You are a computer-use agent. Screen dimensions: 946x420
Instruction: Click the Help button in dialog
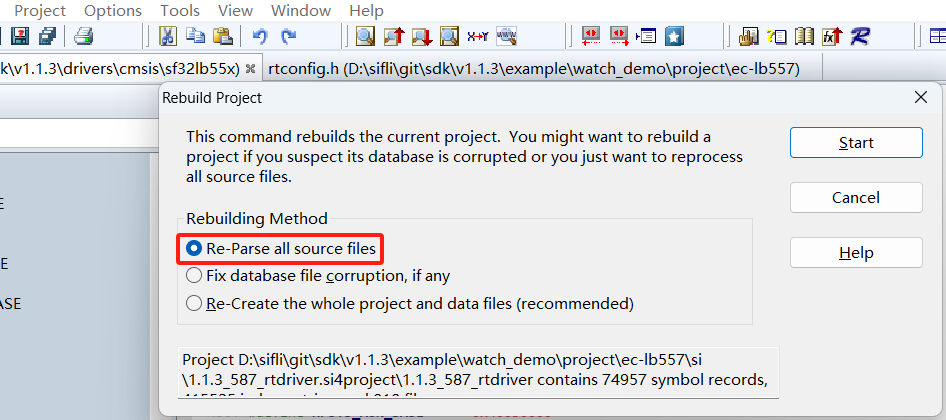[856, 252]
